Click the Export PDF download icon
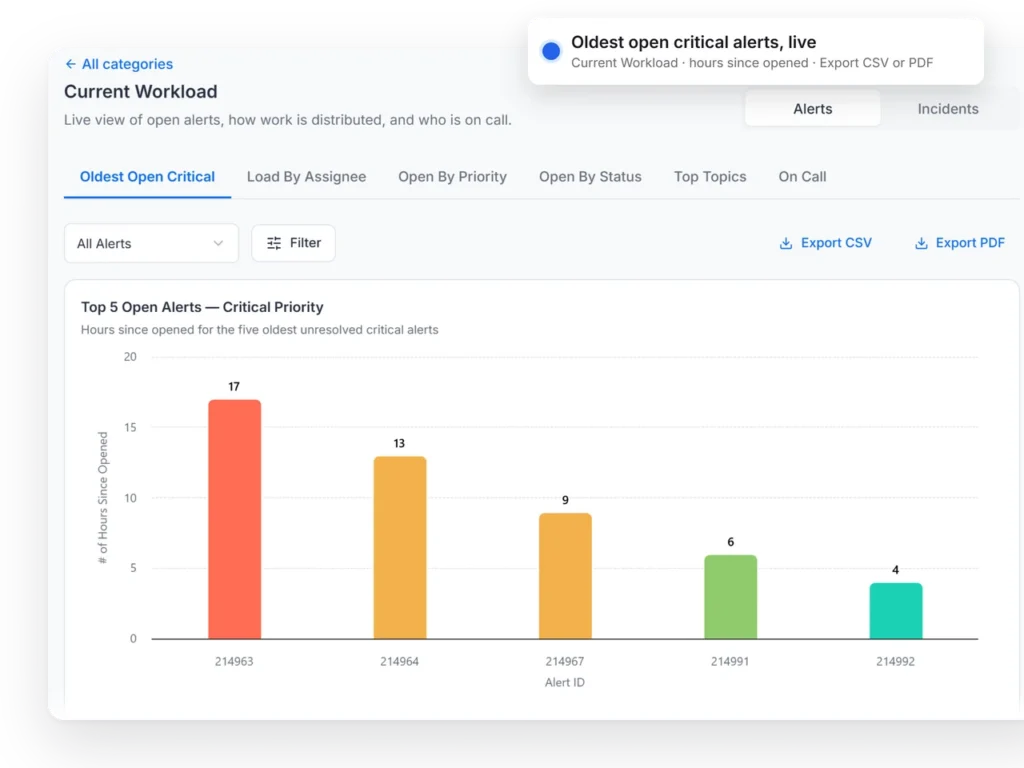This screenshot has height=768, width=1024. coord(921,243)
